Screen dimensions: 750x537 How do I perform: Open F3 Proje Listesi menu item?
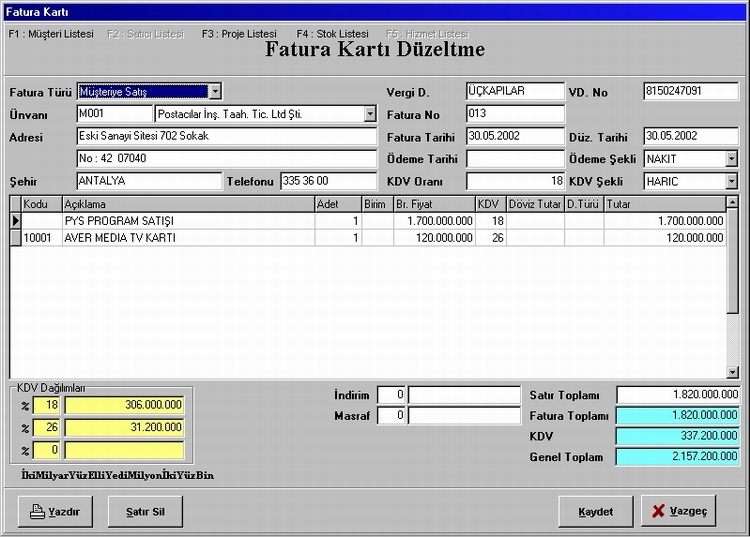239,34
